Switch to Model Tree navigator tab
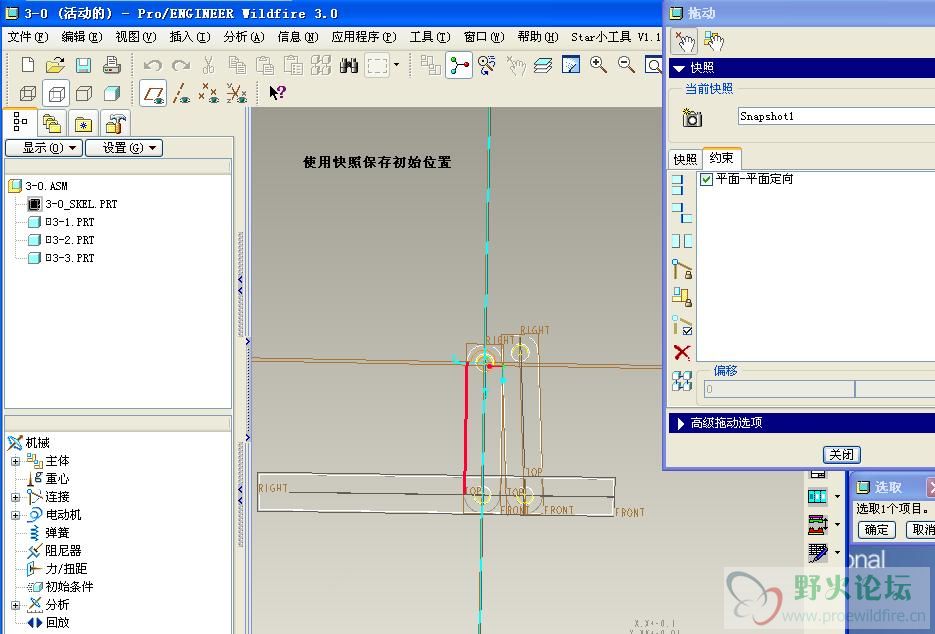The height and width of the screenshot is (634, 935). (20, 122)
